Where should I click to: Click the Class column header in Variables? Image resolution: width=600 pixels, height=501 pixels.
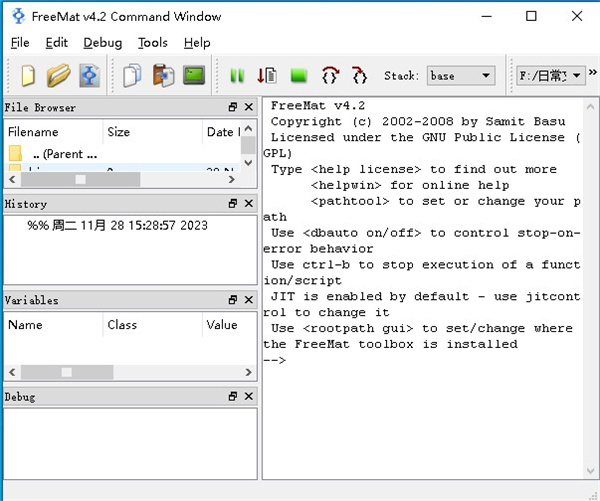[x=122, y=324]
